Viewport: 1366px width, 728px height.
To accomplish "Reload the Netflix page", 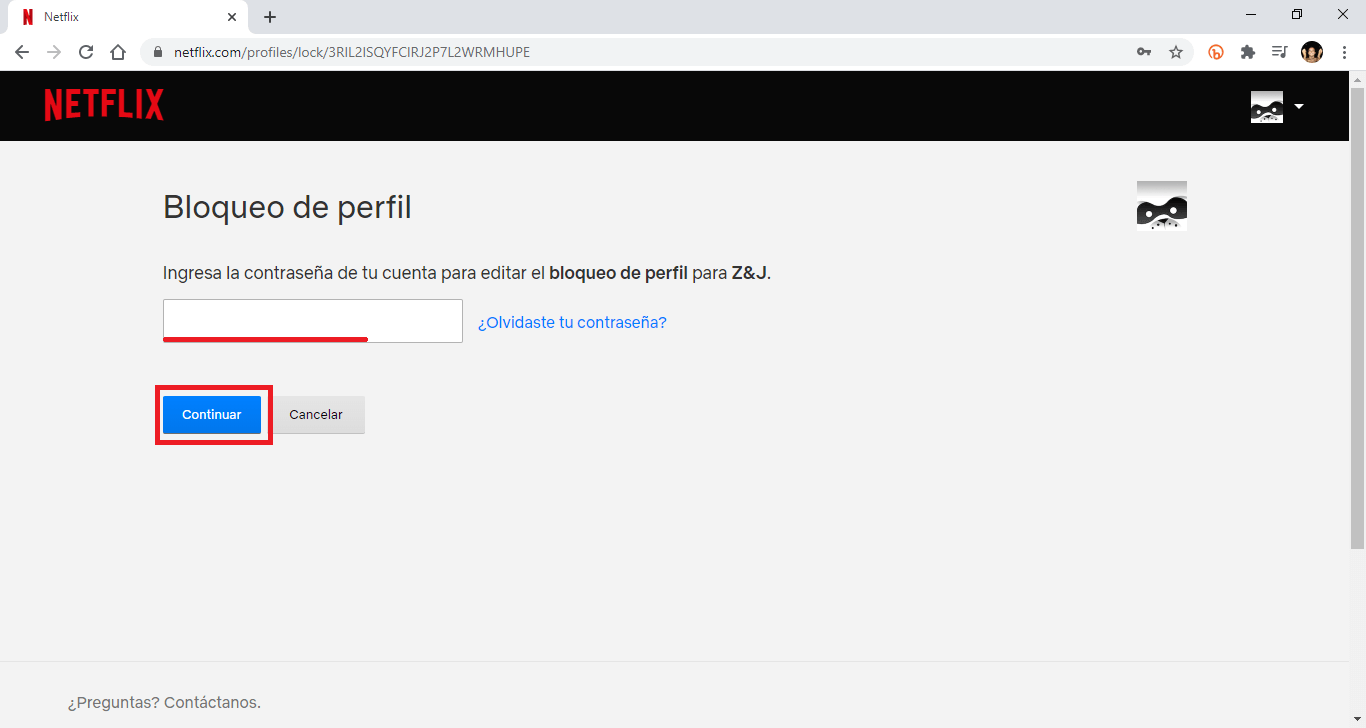I will 86,52.
